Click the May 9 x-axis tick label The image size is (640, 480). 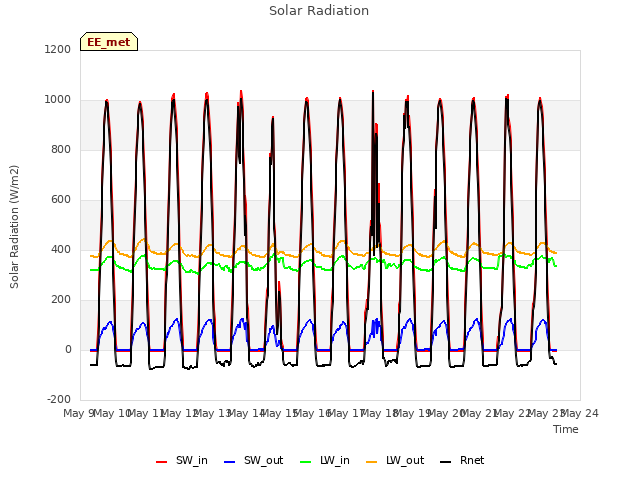[78, 414]
